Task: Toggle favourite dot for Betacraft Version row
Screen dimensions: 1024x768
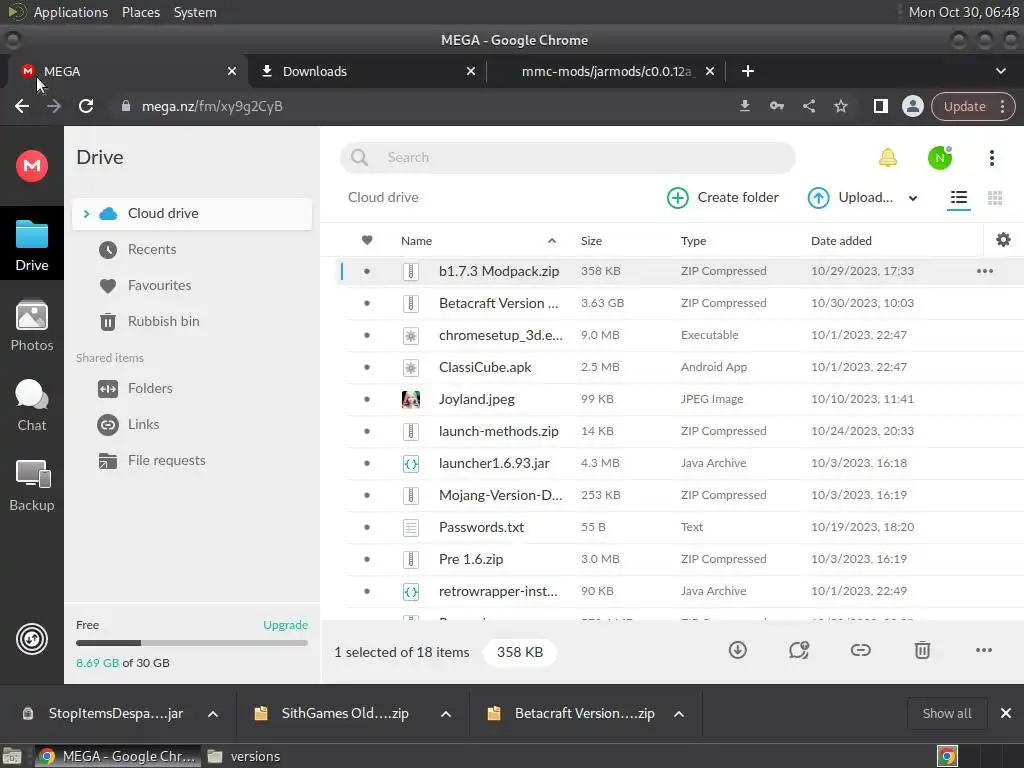Action: point(367,303)
